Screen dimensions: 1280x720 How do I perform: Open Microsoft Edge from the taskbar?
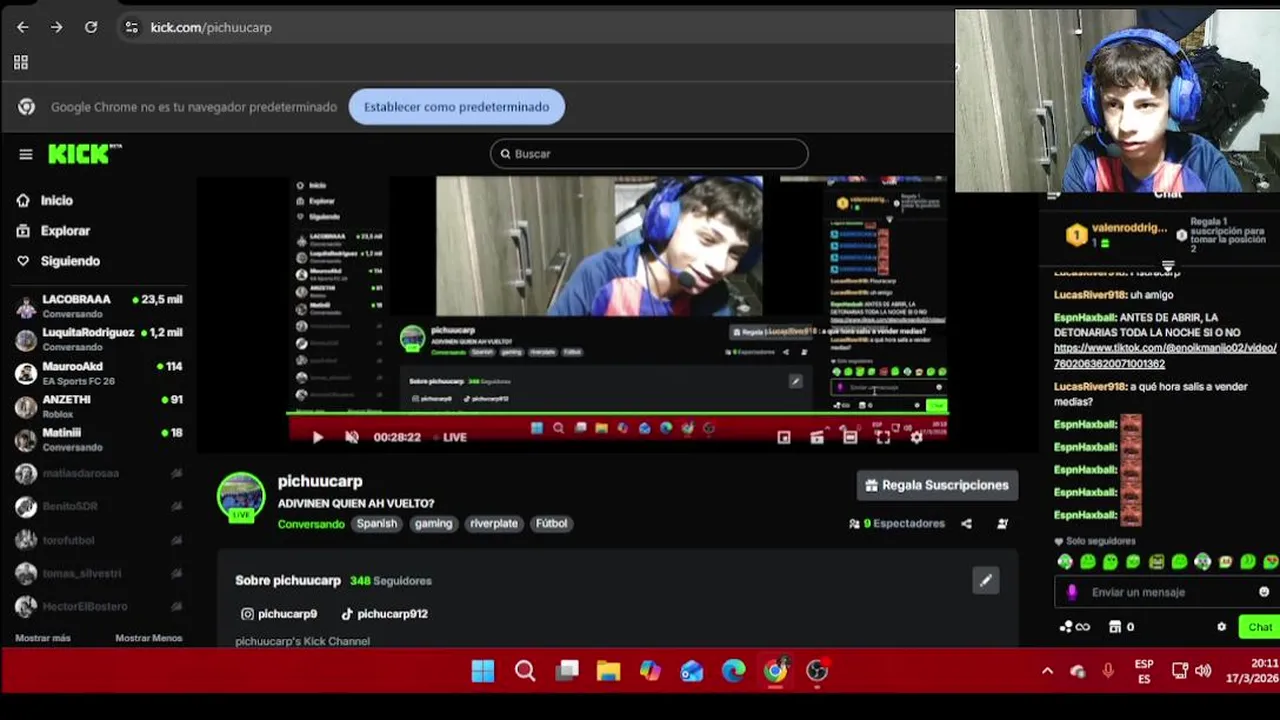tap(734, 671)
